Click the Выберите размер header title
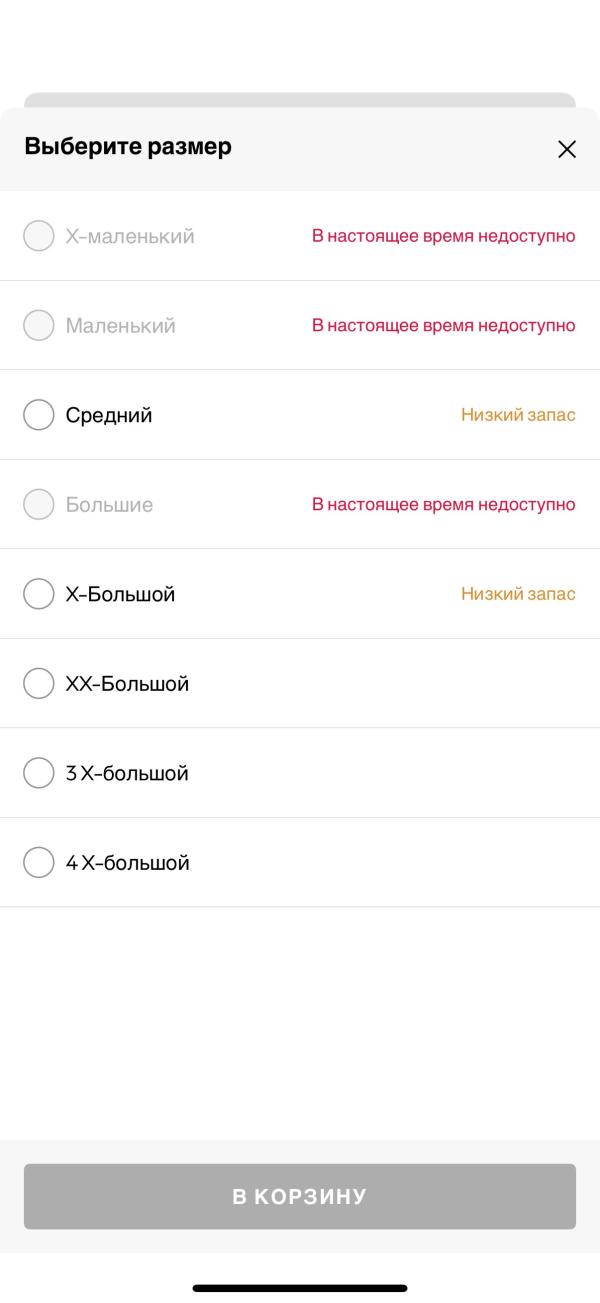The height and width of the screenshot is (1303, 600). tap(128, 146)
